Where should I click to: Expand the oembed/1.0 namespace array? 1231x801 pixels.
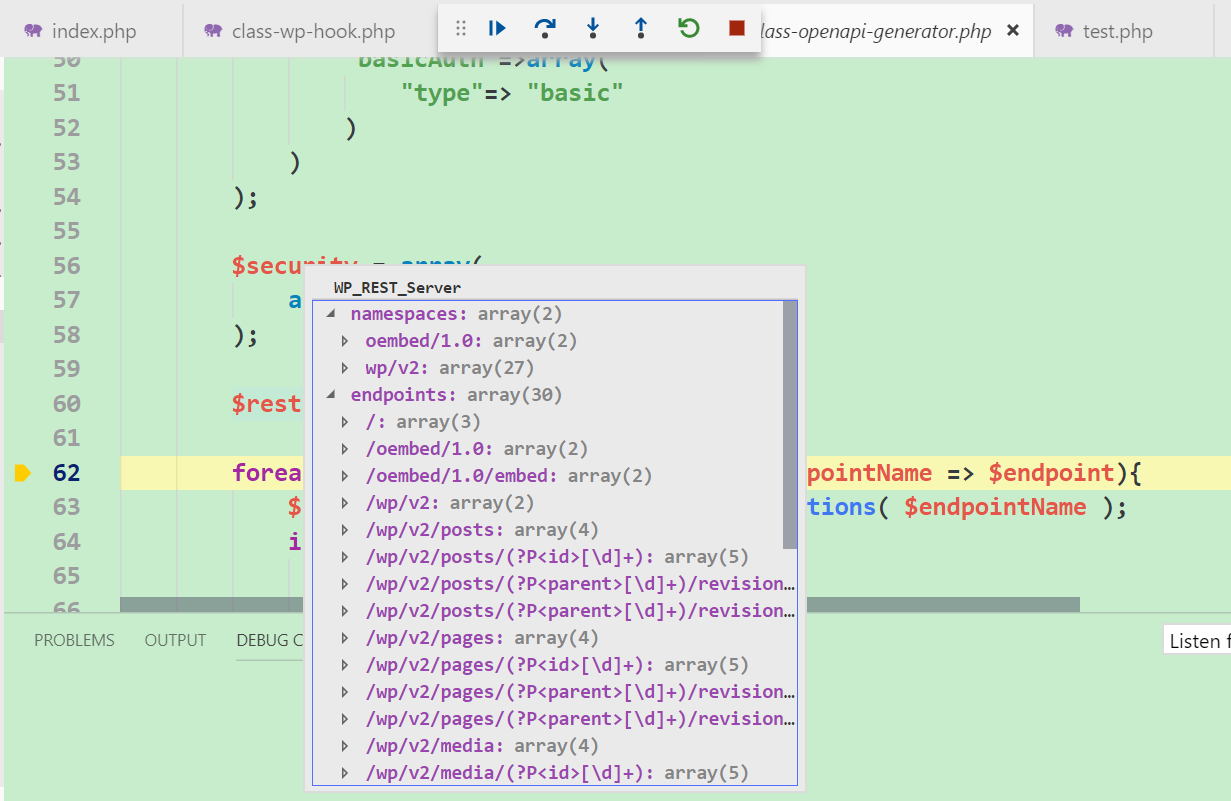pyautogui.click(x=346, y=341)
